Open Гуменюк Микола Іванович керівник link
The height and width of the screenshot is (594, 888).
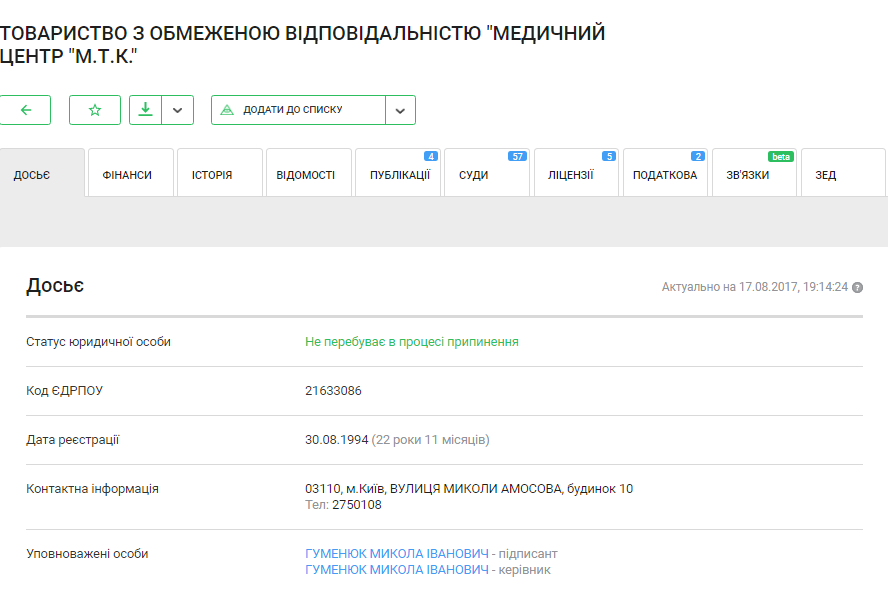click(x=397, y=570)
